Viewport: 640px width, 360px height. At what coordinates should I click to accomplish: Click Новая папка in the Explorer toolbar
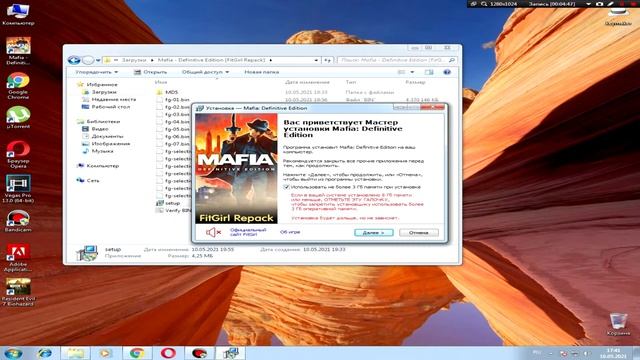pos(262,72)
